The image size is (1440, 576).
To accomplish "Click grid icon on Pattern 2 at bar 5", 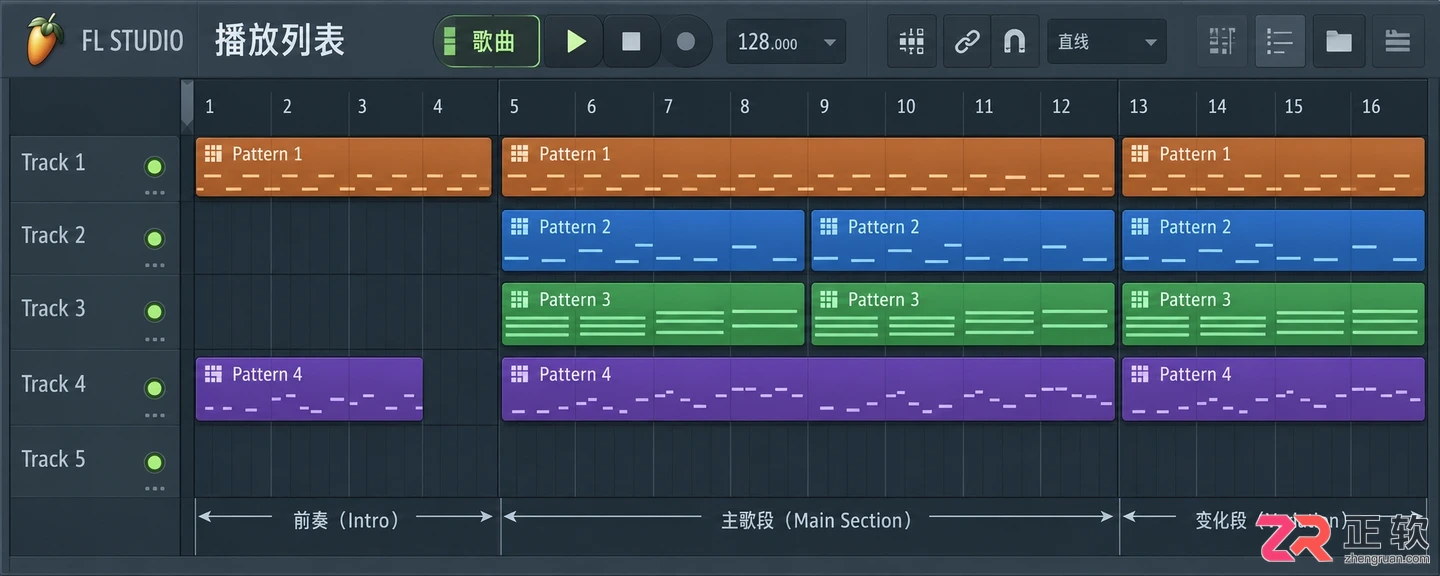I will coord(519,226).
